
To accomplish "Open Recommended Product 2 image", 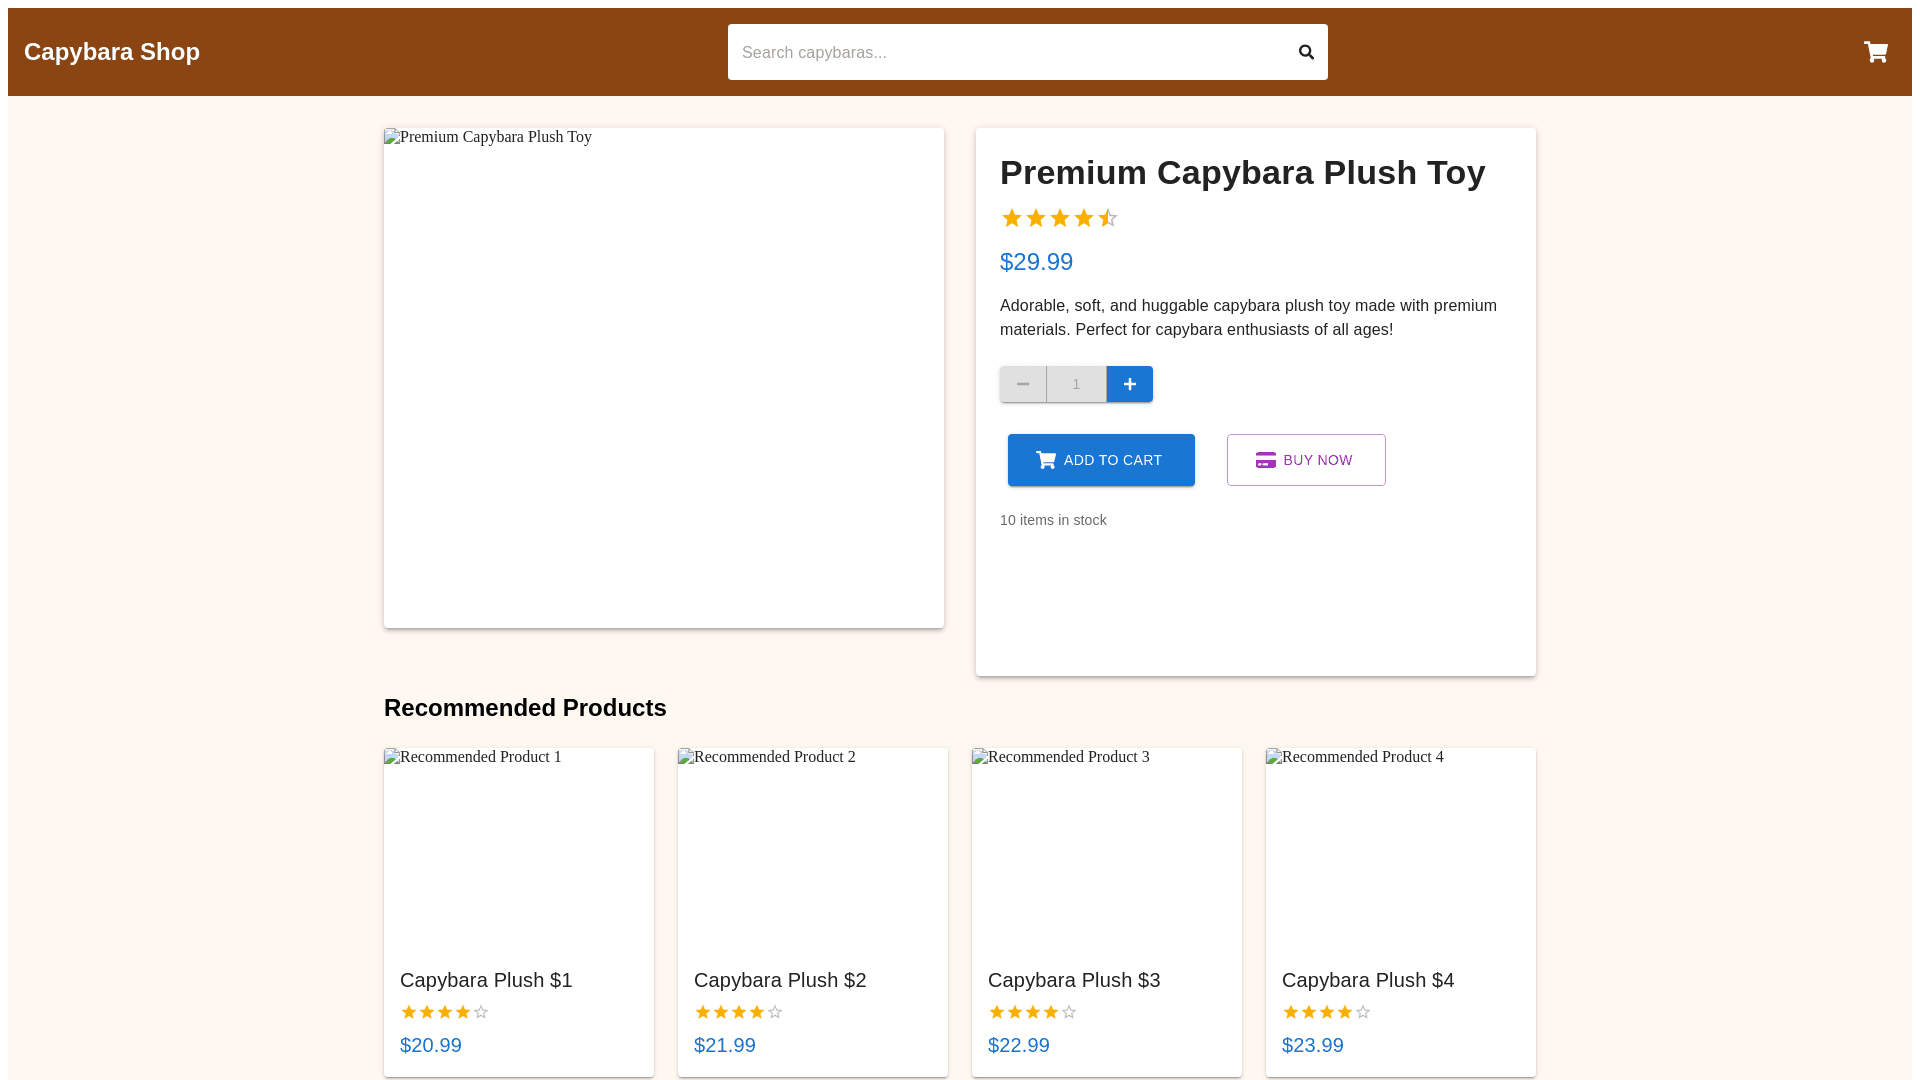I will 813,848.
